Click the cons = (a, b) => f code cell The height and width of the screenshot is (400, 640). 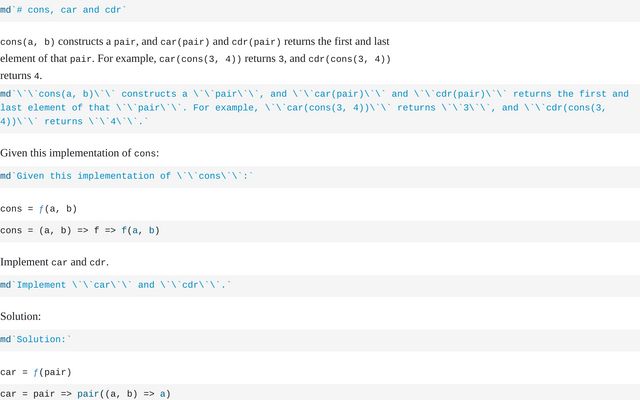point(79,231)
